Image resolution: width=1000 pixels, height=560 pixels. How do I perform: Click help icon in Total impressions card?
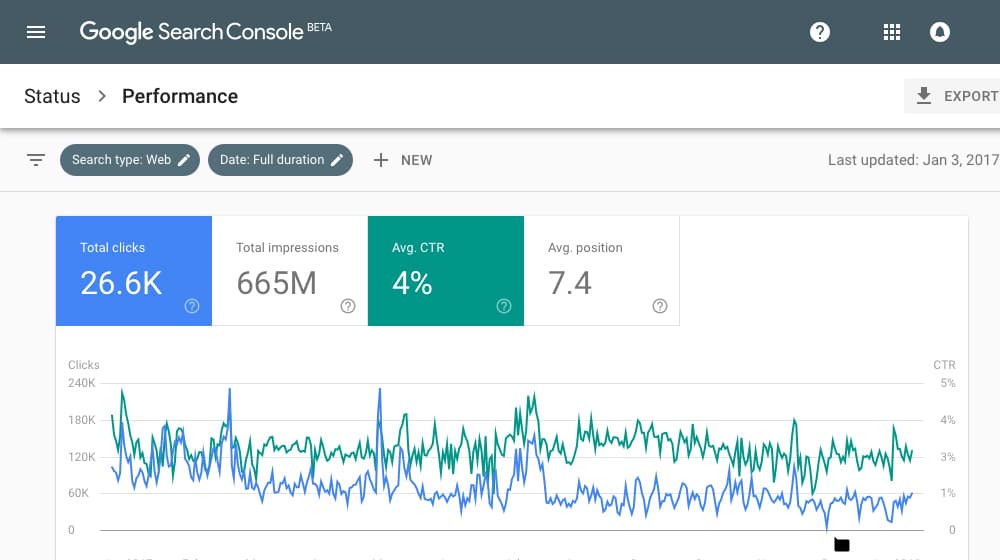348,306
